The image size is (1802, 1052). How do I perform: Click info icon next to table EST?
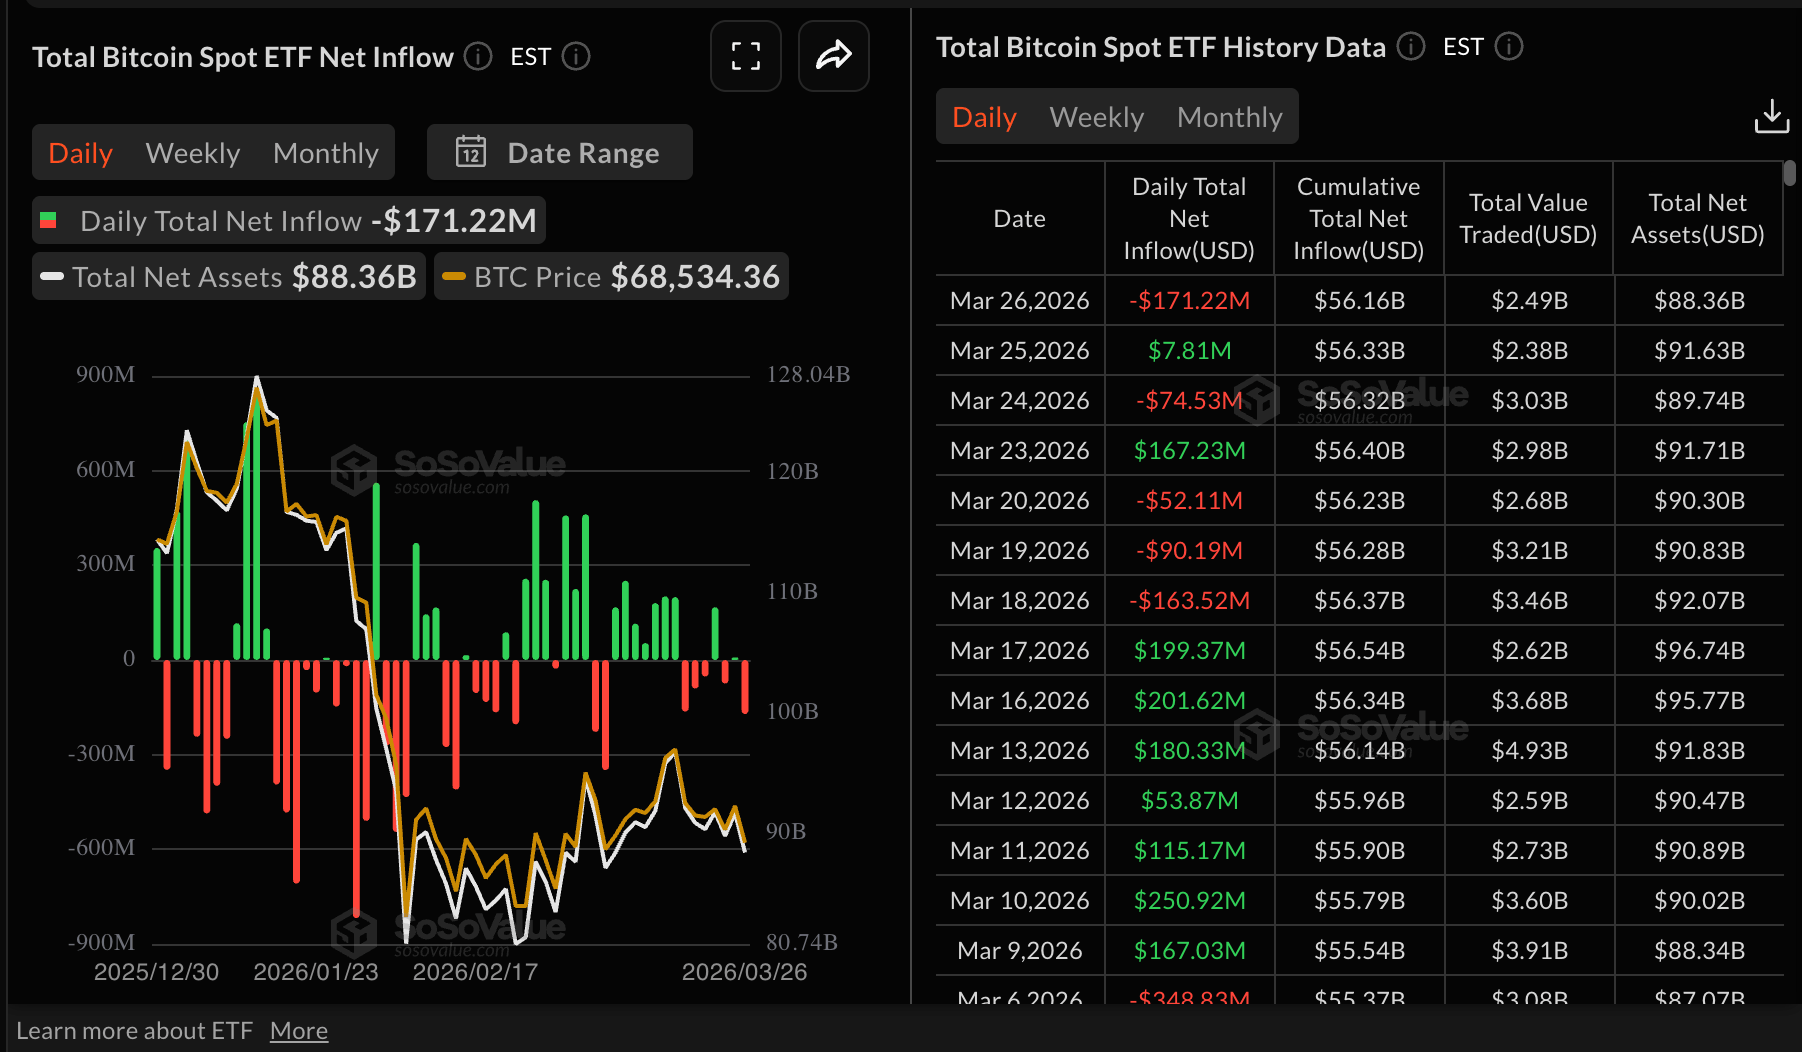(x=1508, y=47)
